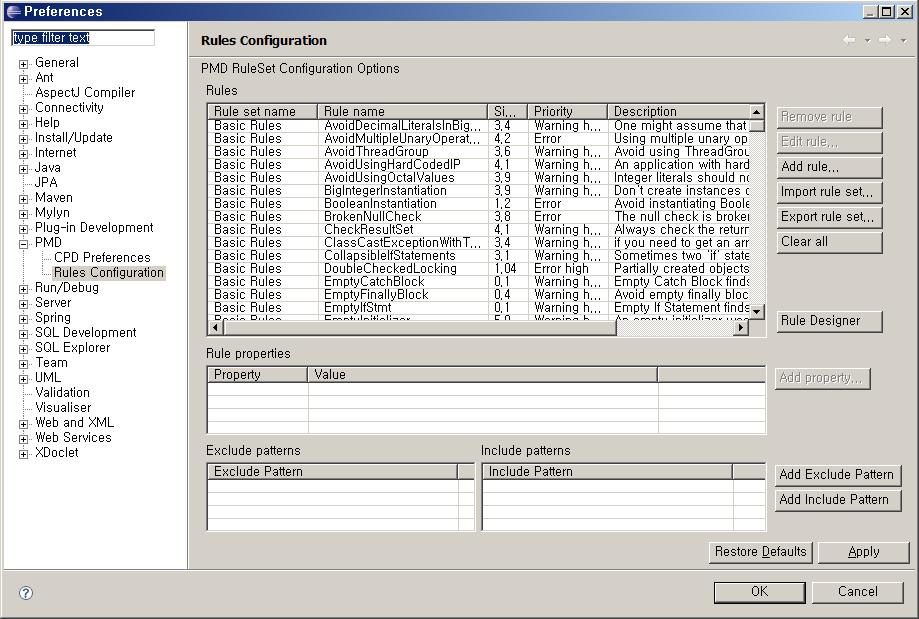Expand the Ant tree node
919x619 pixels.
(23, 79)
